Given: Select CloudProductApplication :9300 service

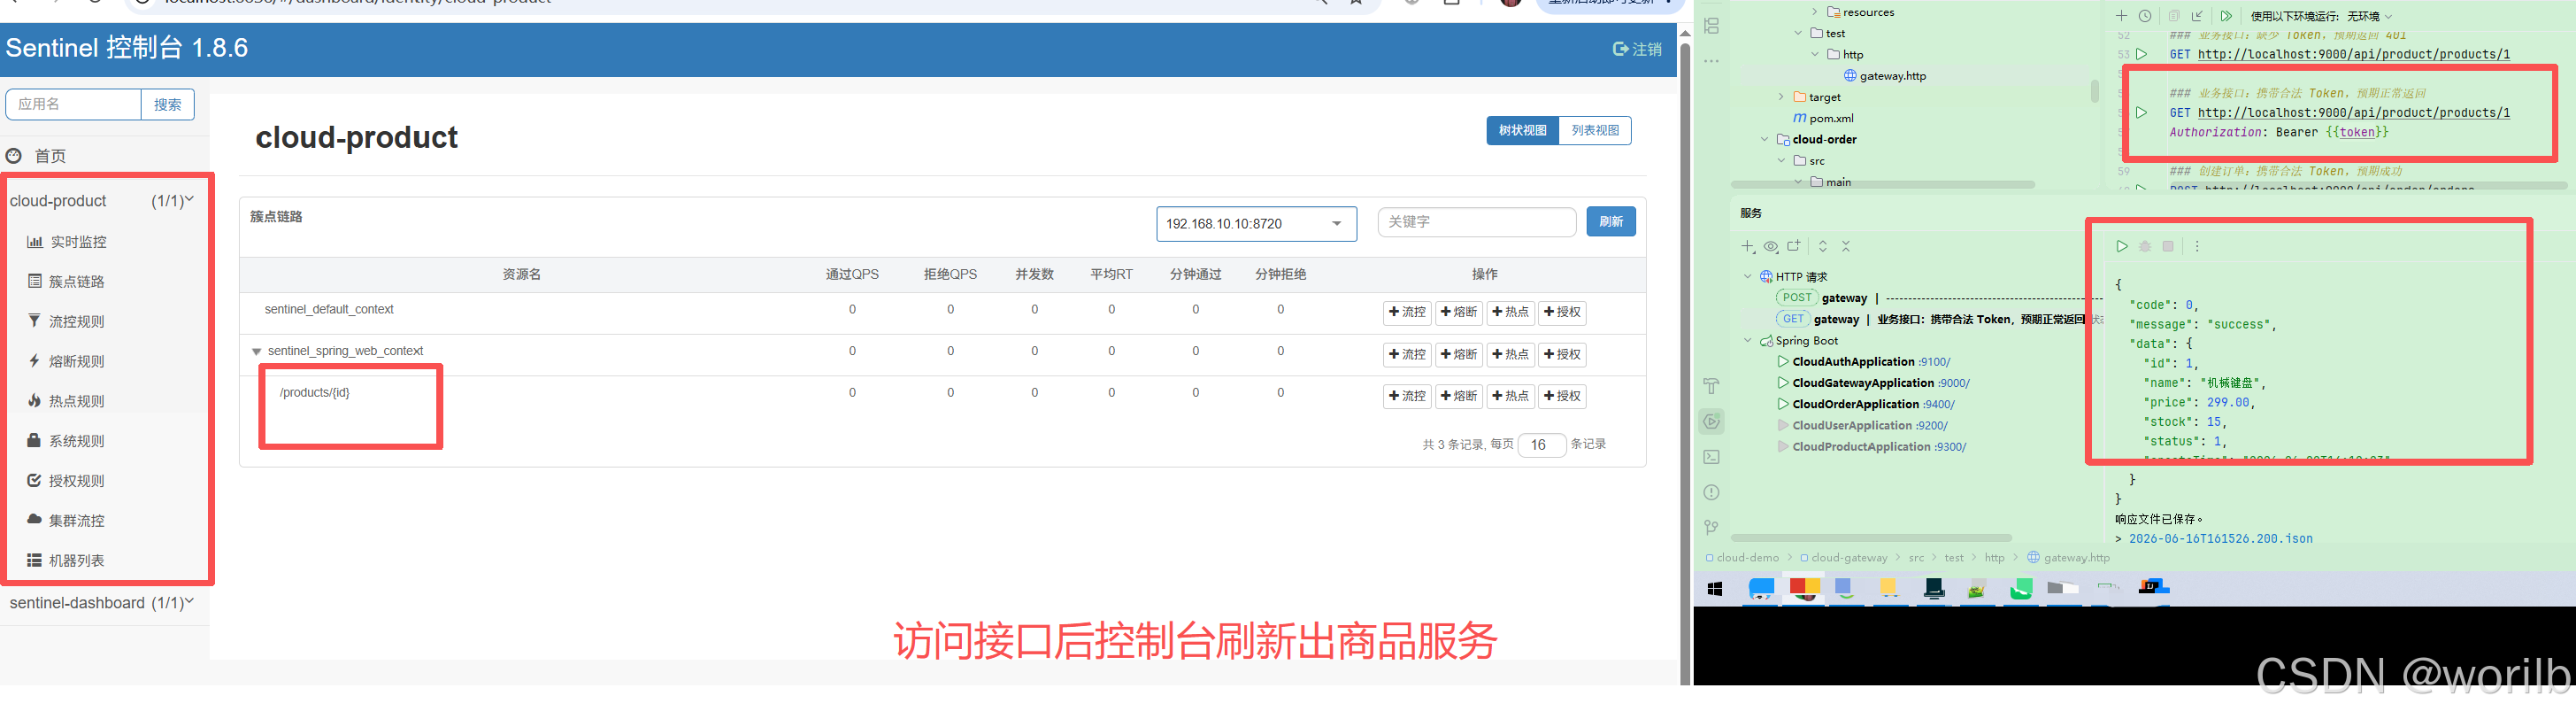Looking at the screenshot, I should point(1872,447).
